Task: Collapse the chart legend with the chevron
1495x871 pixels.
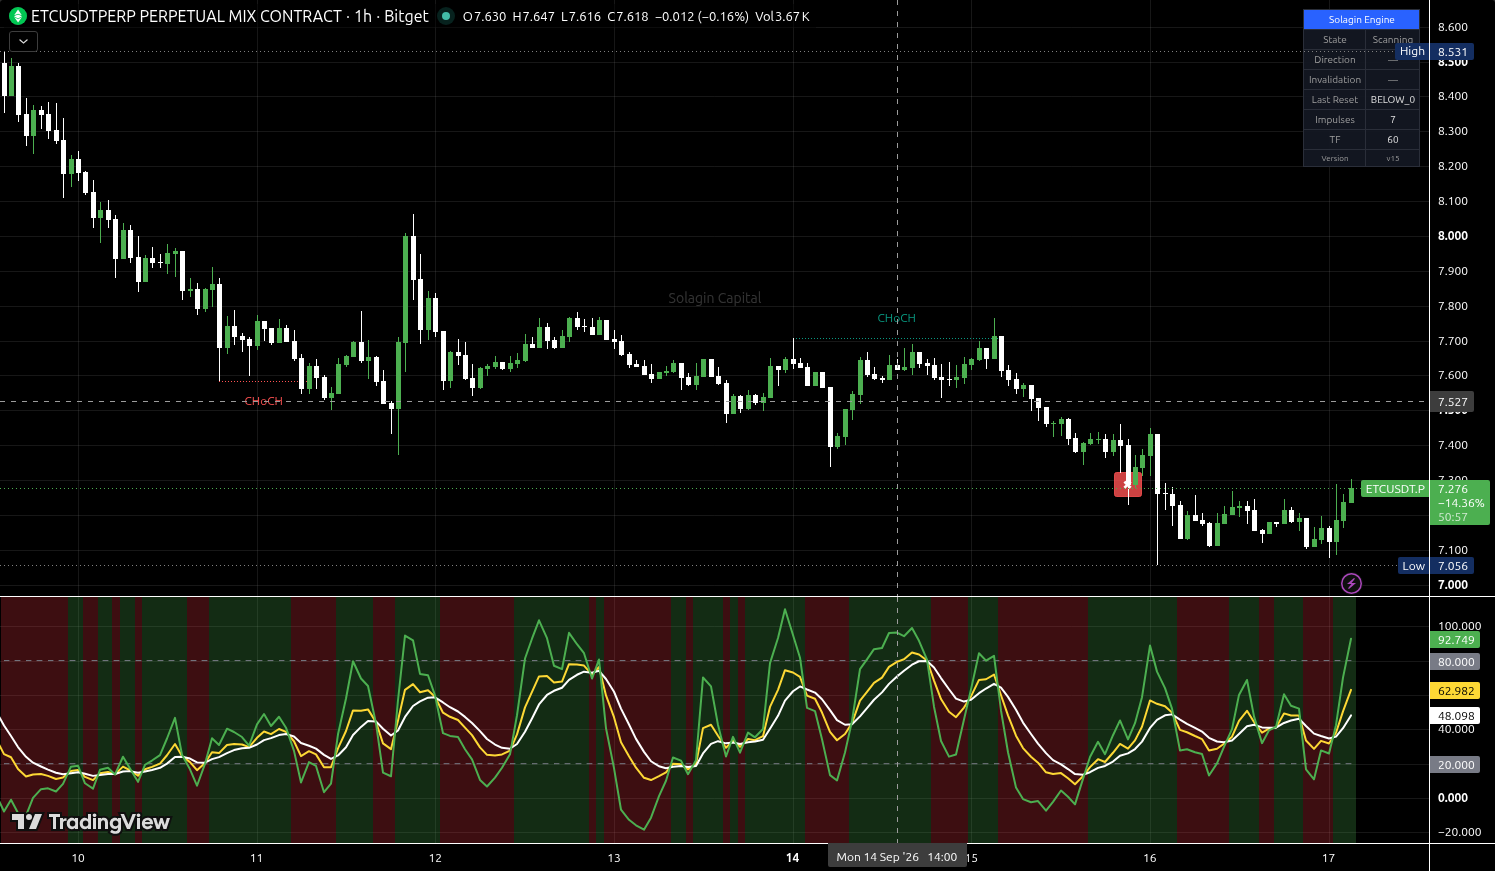Action: tap(23, 41)
